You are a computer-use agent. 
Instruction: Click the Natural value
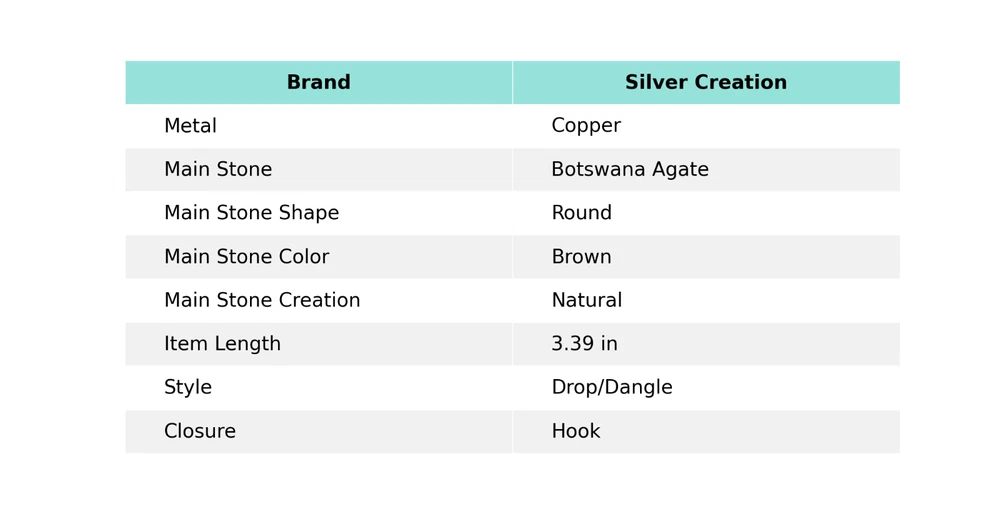(586, 301)
